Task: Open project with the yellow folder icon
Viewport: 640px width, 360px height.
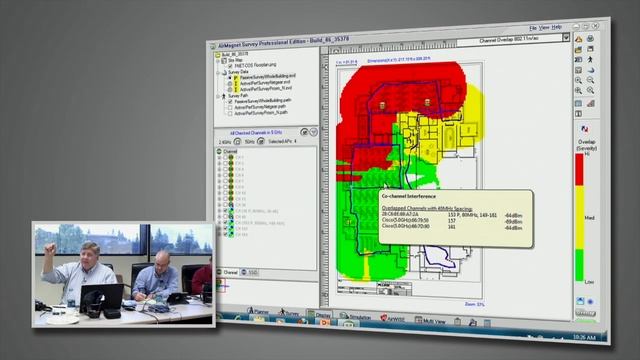Action: (578, 49)
